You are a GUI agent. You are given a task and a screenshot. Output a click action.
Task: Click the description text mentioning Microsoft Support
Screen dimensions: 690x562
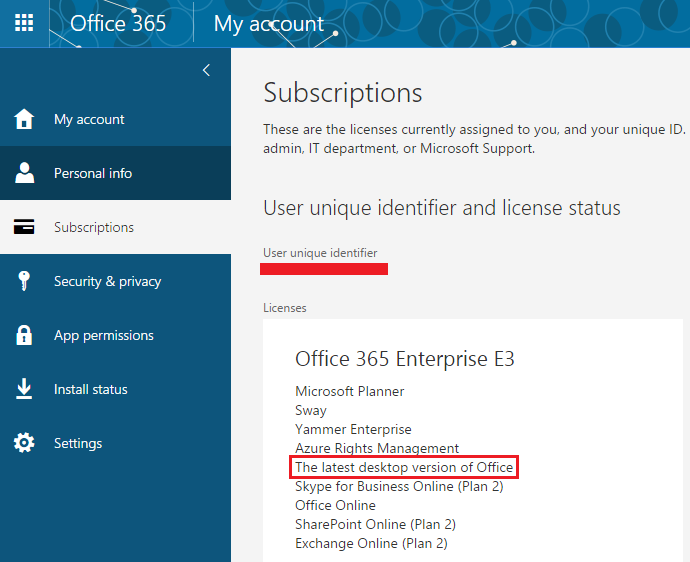[474, 139]
